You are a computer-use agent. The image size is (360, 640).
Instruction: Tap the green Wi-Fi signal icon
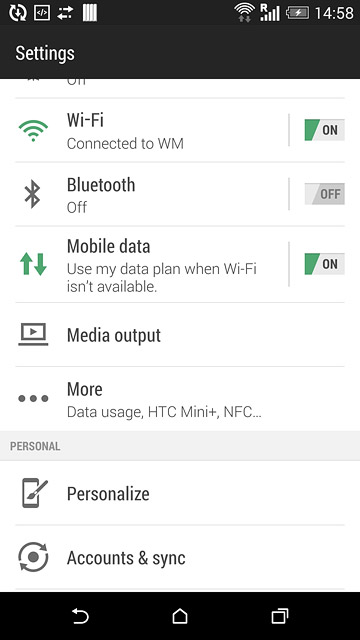tap(33, 130)
